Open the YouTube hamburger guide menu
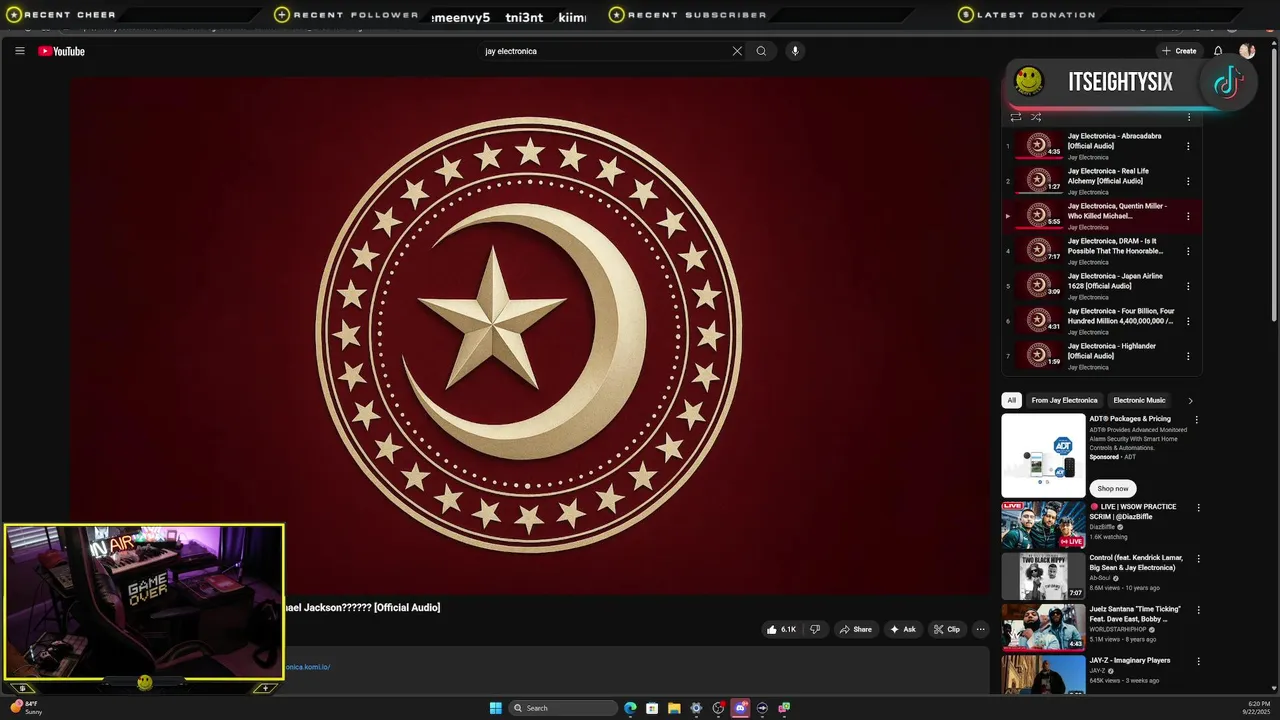The height and width of the screenshot is (720, 1280). coord(19,51)
